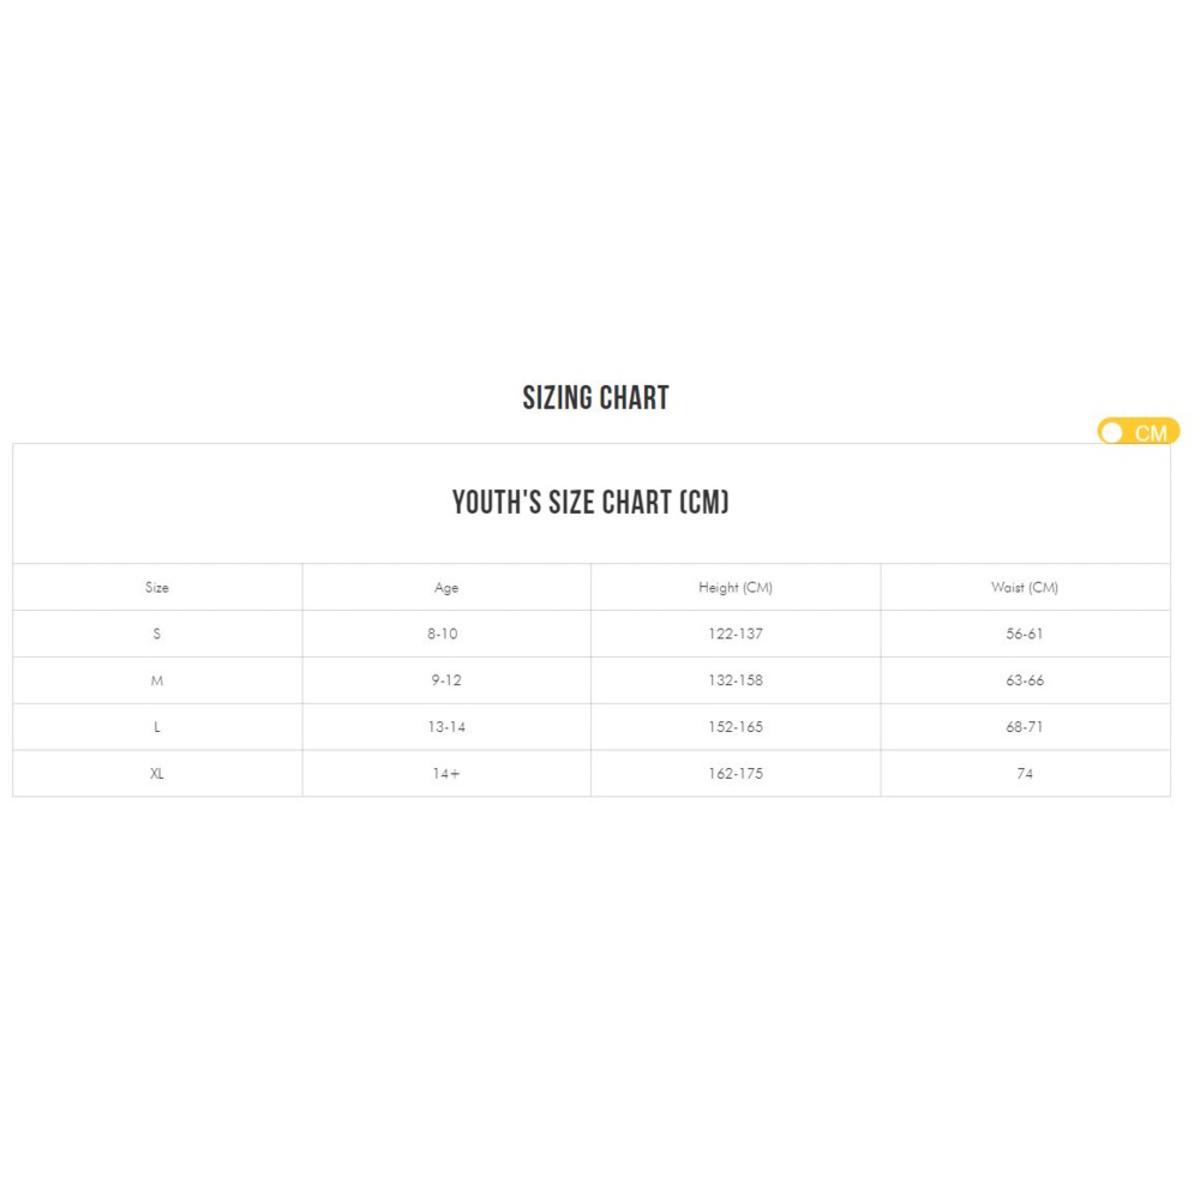Click the 162-175 height cell

pos(735,773)
